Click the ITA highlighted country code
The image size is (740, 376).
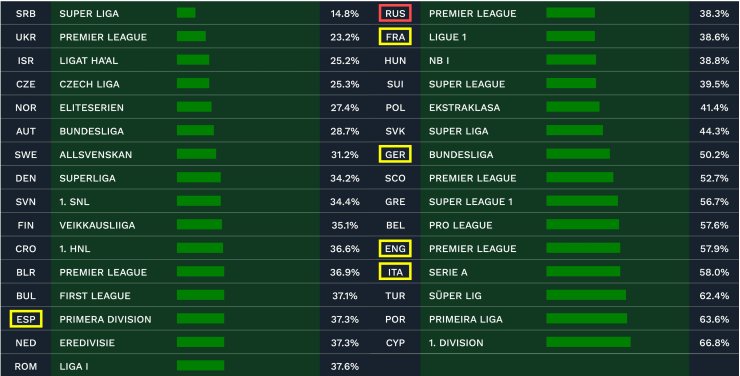395,272
